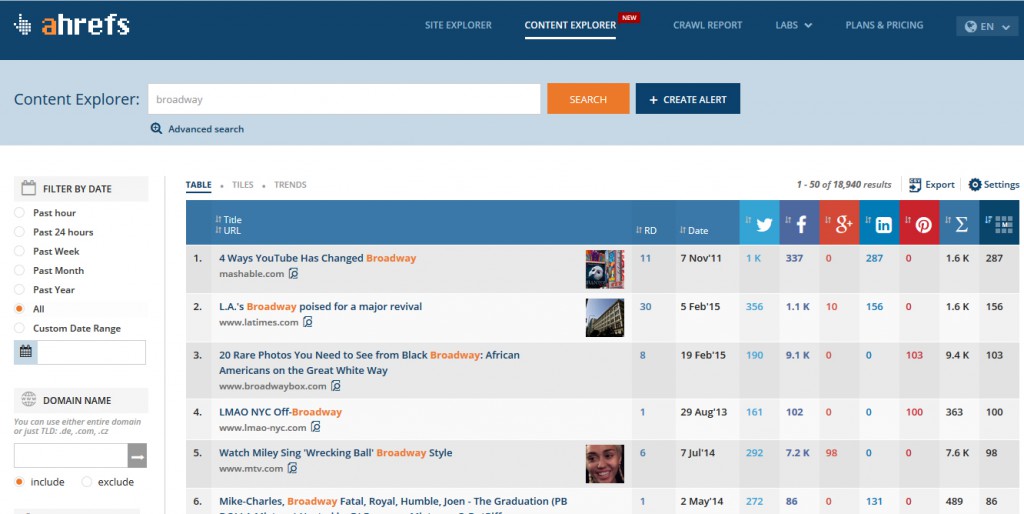Sort by total shares sigma icon
Screen dimensions: 1024x514
pyautogui.click(x=961, y=225)
